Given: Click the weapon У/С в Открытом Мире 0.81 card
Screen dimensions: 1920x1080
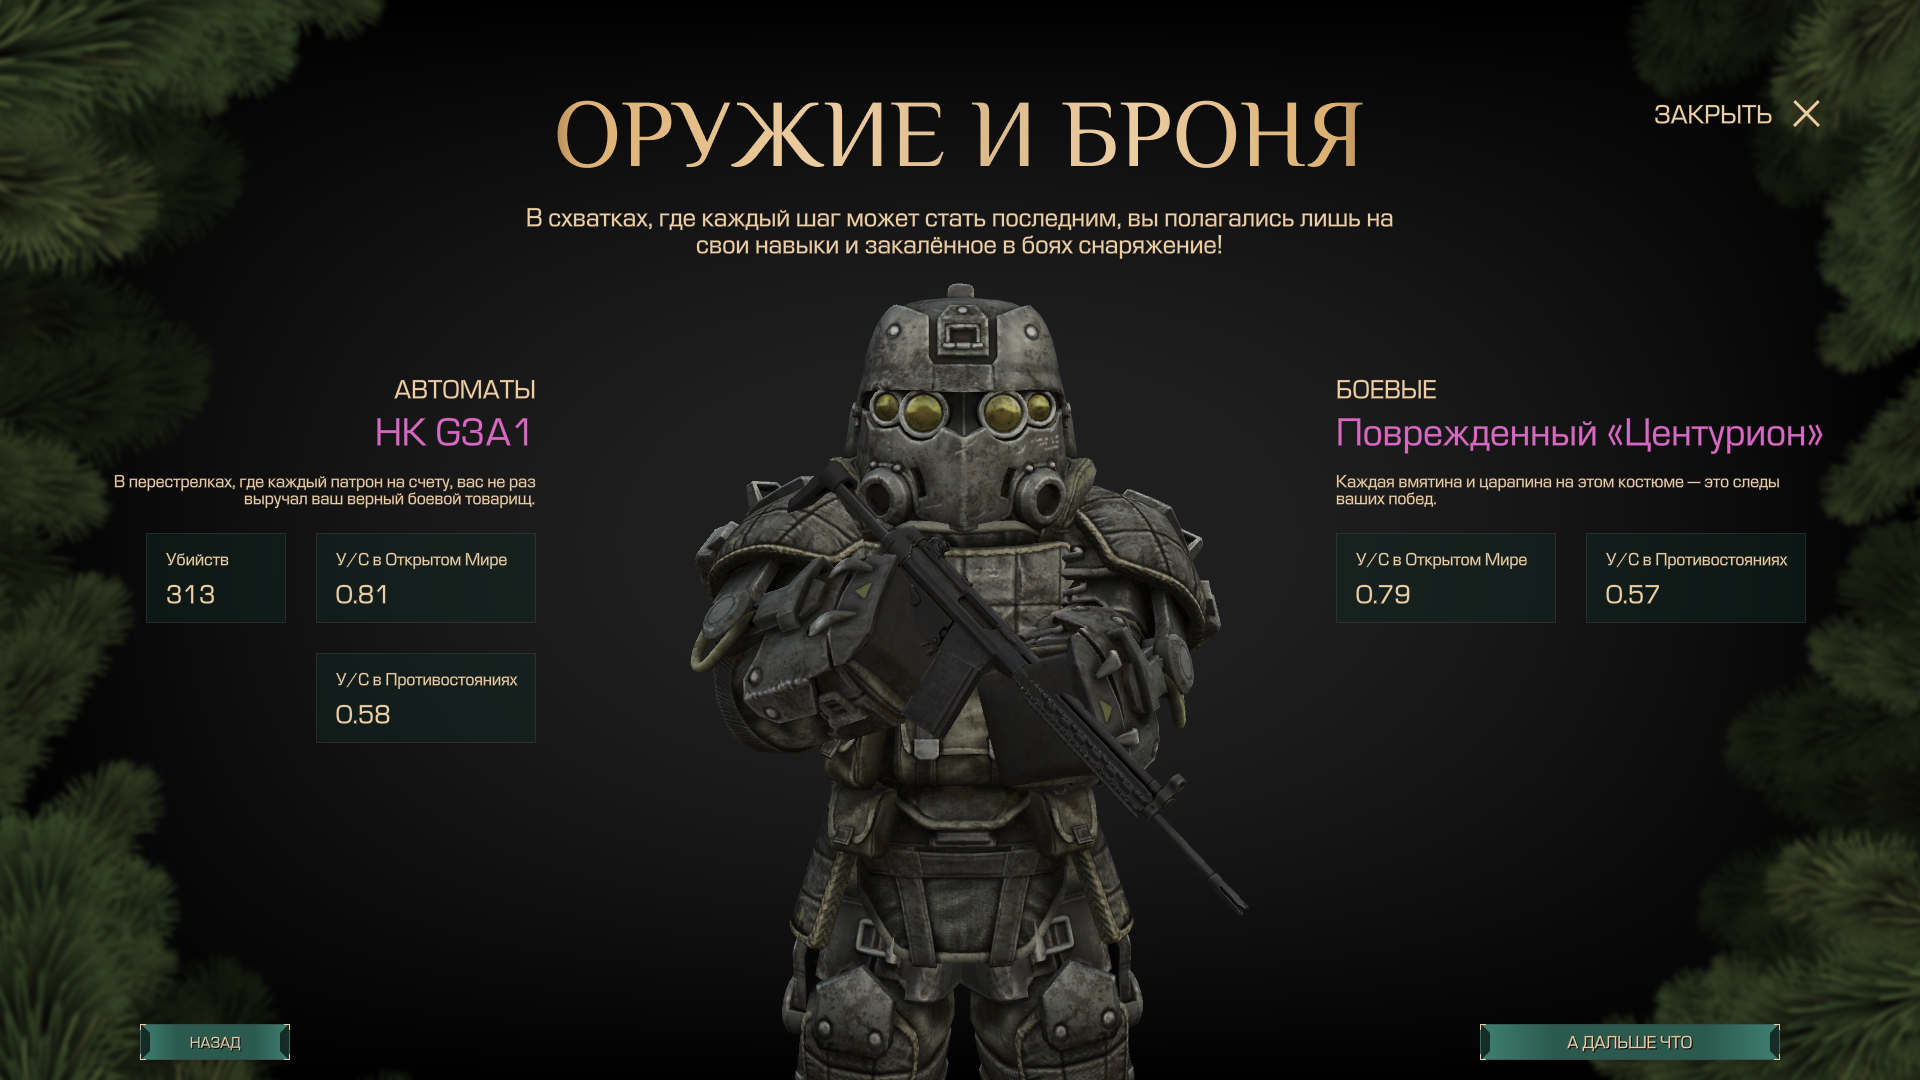Looking at the screenshot, I should (426, 578).
